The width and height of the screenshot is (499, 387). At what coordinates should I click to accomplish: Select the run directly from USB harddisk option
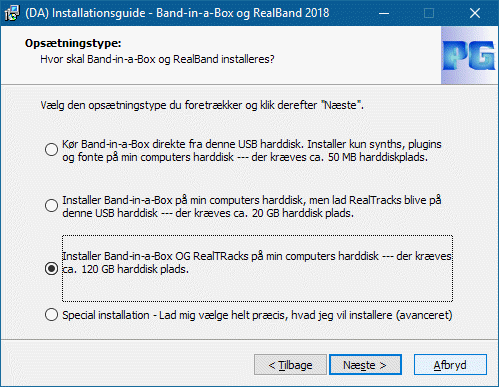coord(51,150)
